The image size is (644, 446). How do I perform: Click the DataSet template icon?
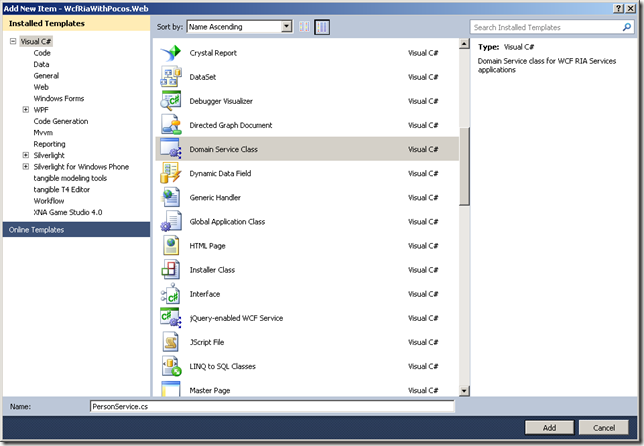[x=171, y=77]
